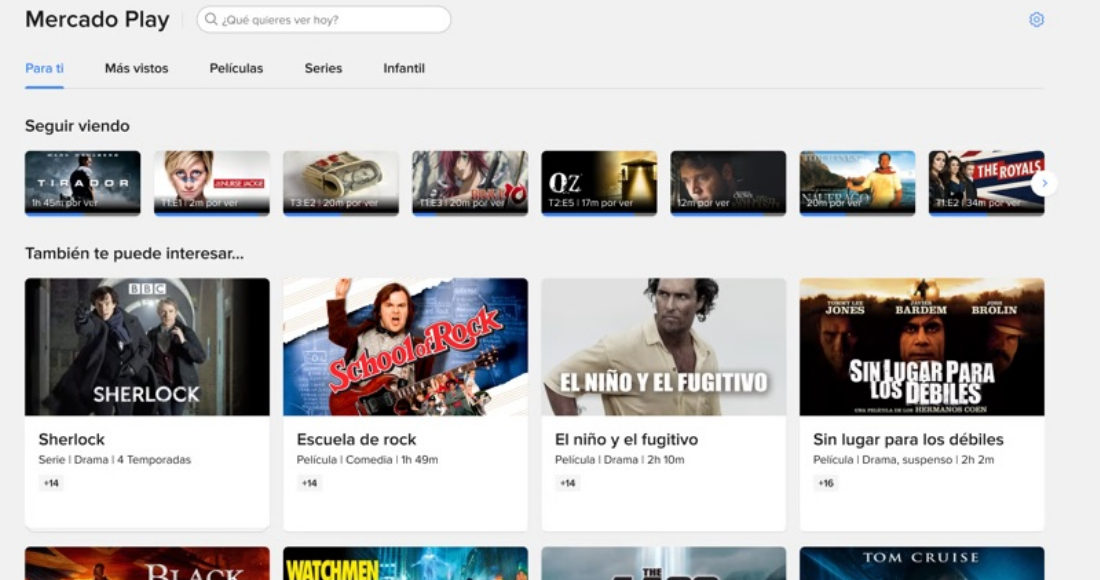Go to the Series tab
This screenshot has width=1100, height=580.
[x=323, y=68]
